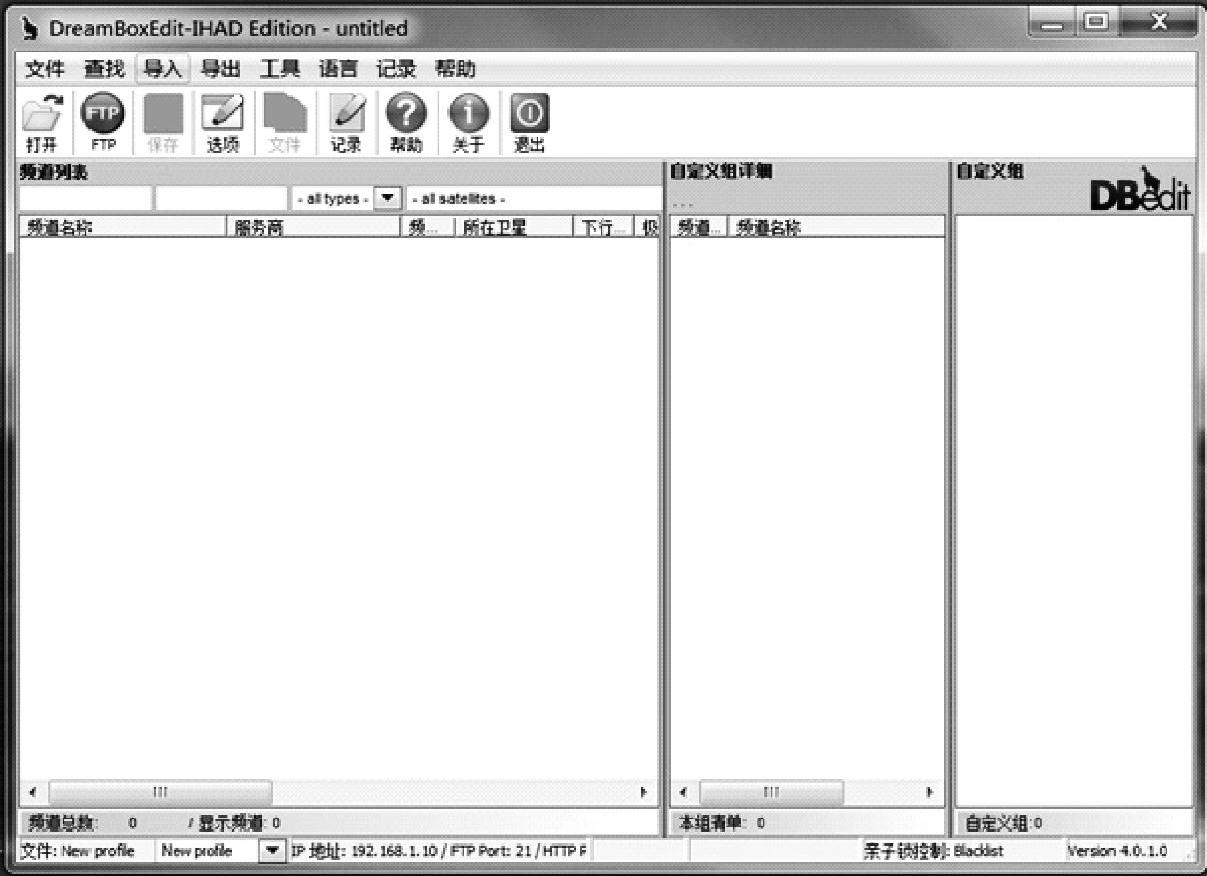1207x876 pixels.
Task: Click bouquet details scrollbar right arrow
Action: tap(930, 792)
